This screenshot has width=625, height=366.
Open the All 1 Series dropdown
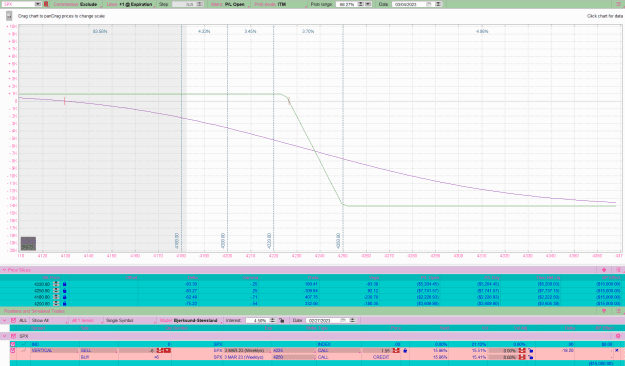(x=85, y=320)
